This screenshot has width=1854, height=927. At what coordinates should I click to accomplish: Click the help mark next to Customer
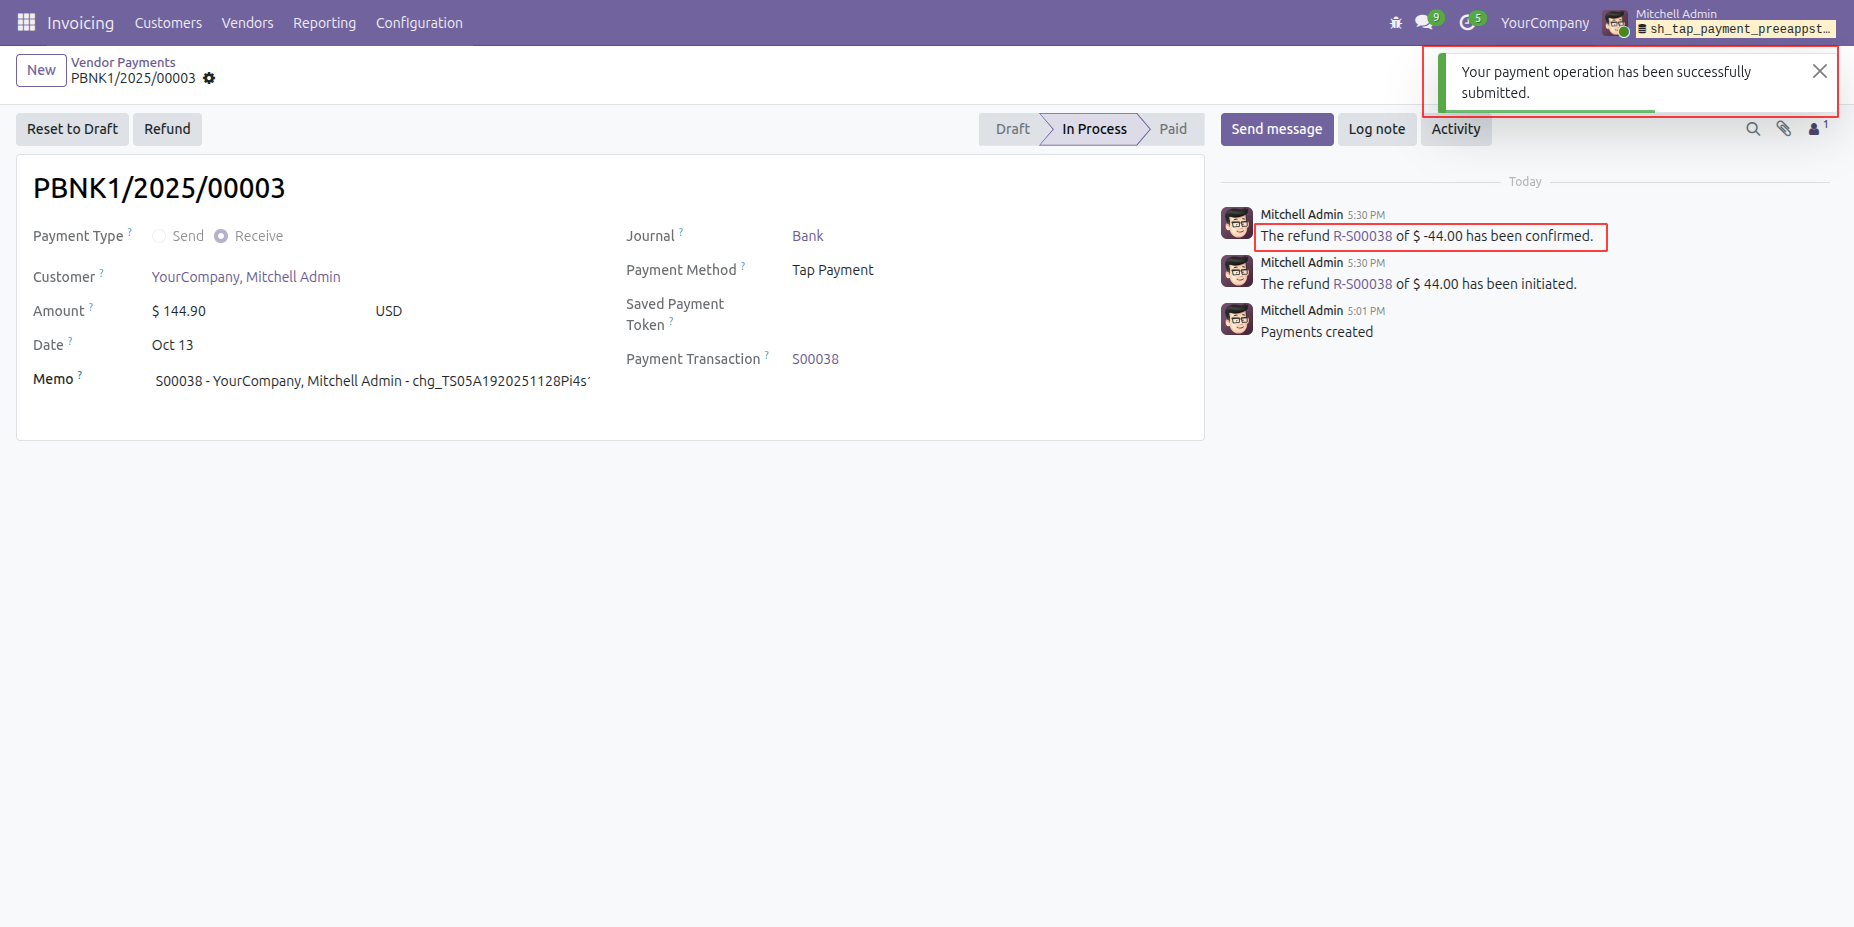click(102, 273)
